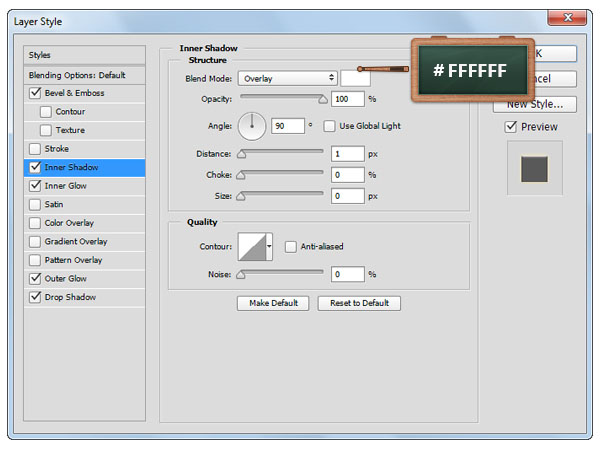
Task: Disable the Drop Shadow checkbox
Action: (36, 297)
